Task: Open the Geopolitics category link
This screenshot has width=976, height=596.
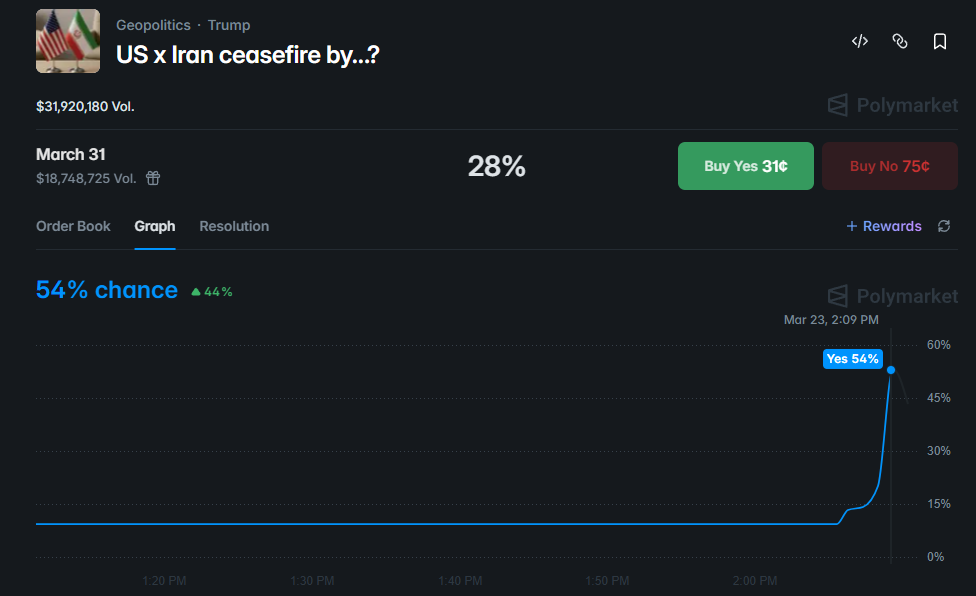Action: (x=153, y=25)
